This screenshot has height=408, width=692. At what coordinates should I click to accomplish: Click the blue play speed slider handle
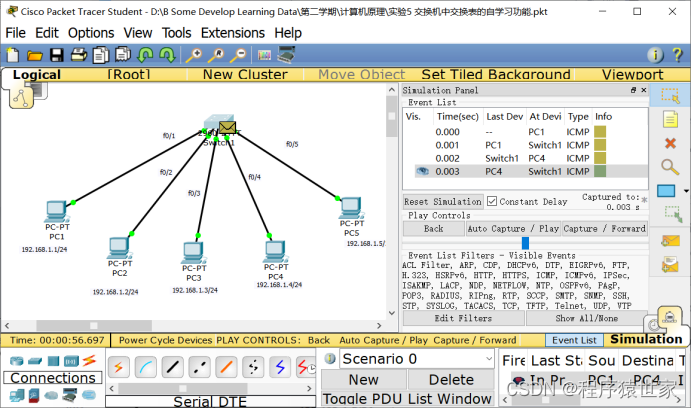525,243
